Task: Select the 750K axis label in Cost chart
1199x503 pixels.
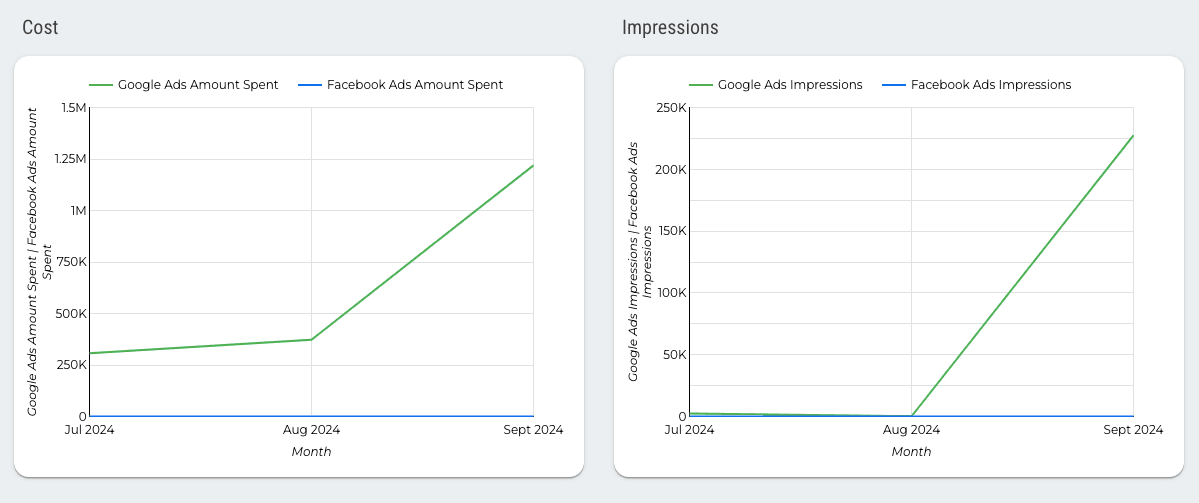Action: coord(72,262)
